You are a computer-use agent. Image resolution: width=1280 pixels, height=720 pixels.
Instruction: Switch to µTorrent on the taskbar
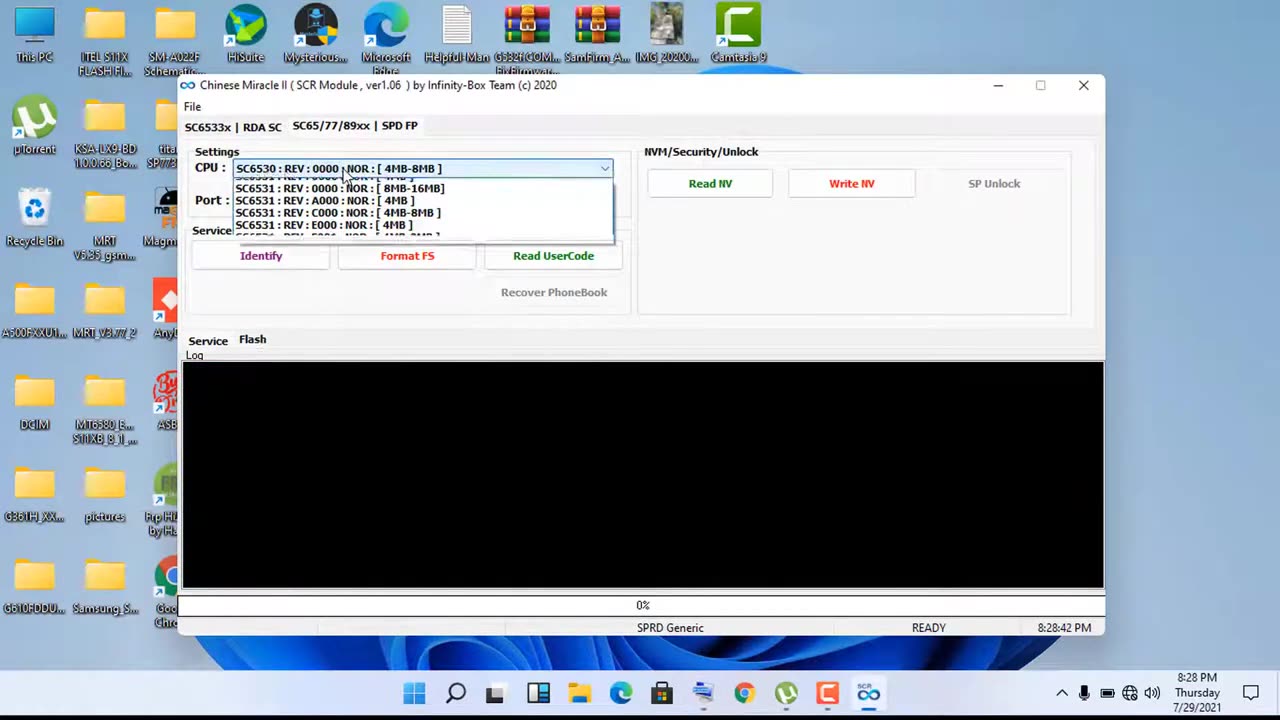[786, 693]
